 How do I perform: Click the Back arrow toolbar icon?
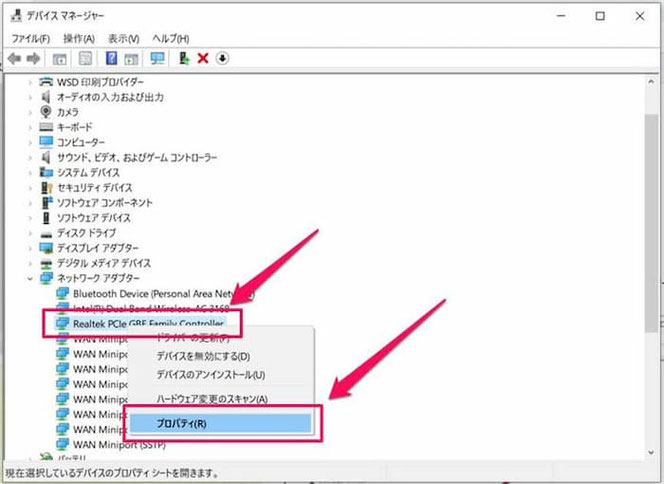14,58
